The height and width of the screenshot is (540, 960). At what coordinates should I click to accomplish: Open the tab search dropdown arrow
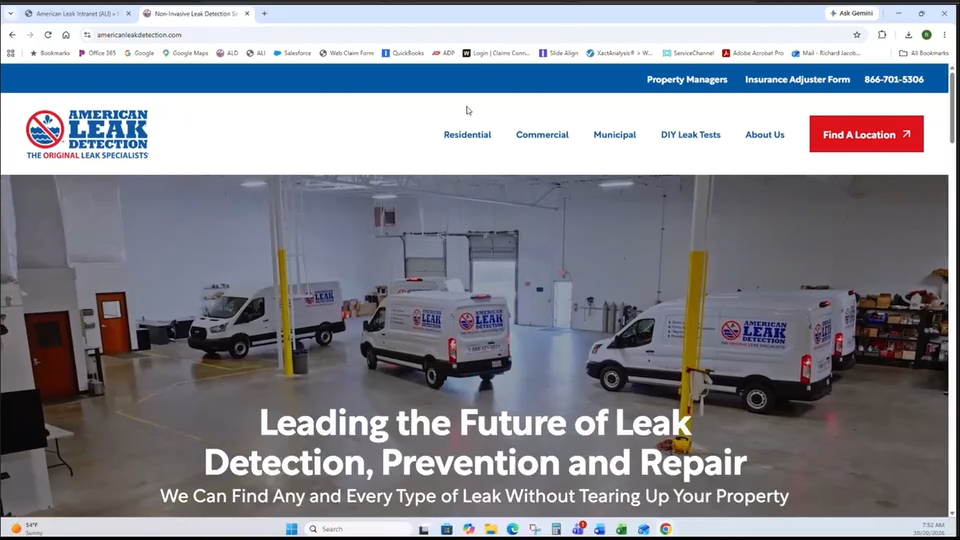click(10, 13)
